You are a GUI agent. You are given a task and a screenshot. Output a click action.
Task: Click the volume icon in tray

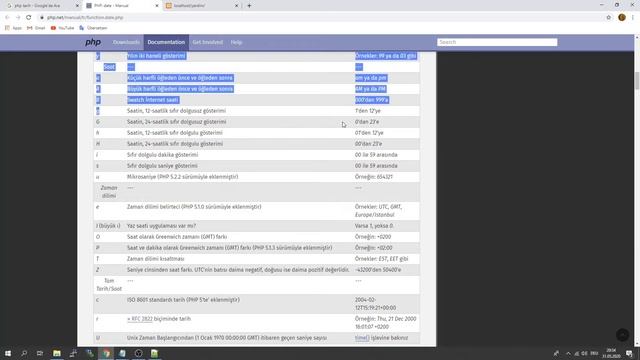584,353
